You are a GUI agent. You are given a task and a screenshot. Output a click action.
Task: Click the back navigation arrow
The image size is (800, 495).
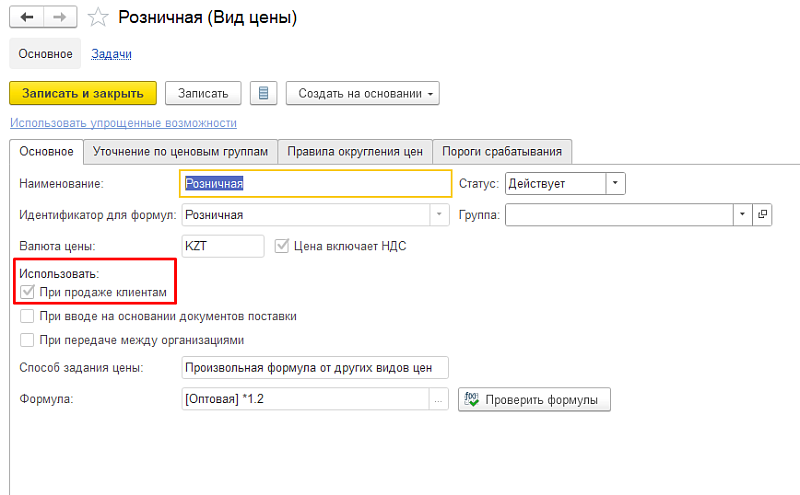click(26, 17)
